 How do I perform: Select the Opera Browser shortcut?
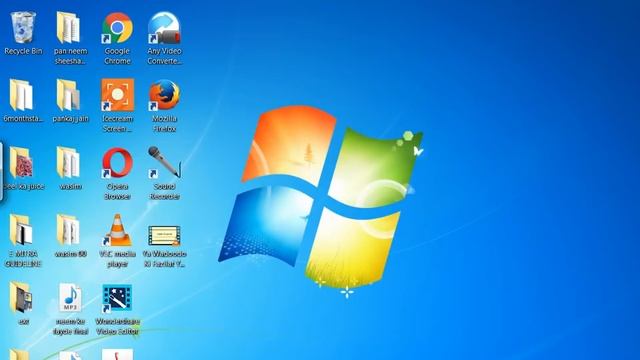pyautogui.click(x=117, y=173)
